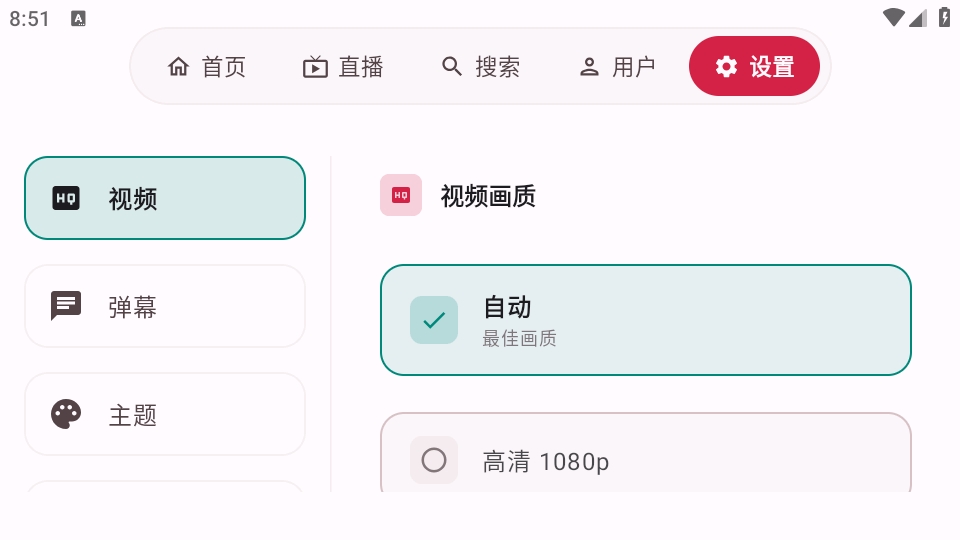
Task: Click the chat bubble icon for 弹幕
Action: point(66,306)
